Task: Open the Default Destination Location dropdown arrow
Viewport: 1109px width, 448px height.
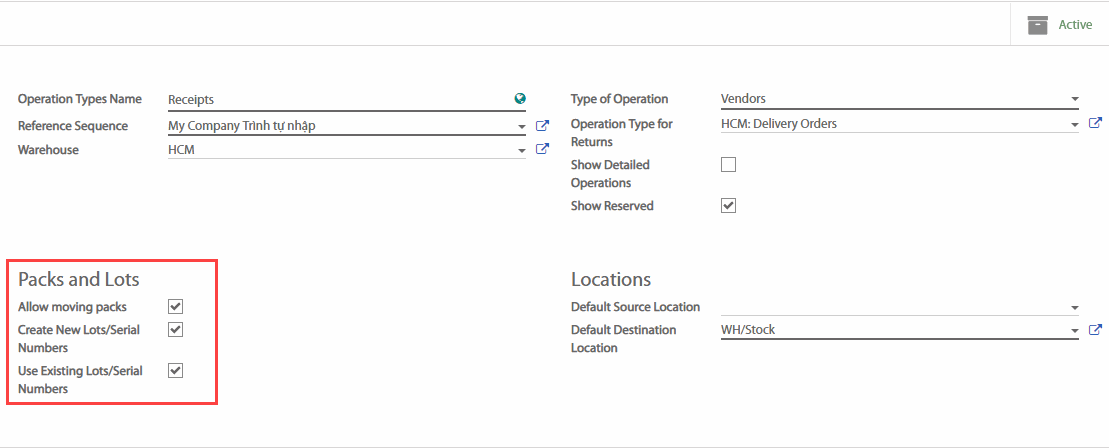Action: (x=1074, y=331)
